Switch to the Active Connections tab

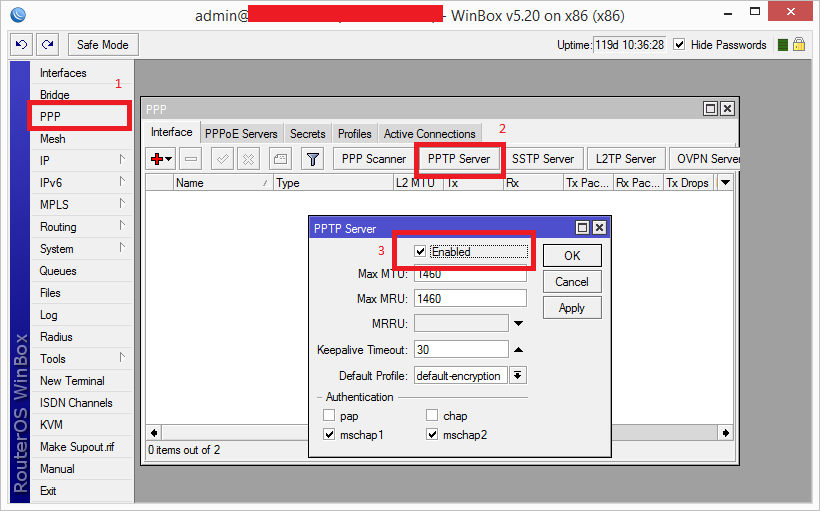point(429,134)
